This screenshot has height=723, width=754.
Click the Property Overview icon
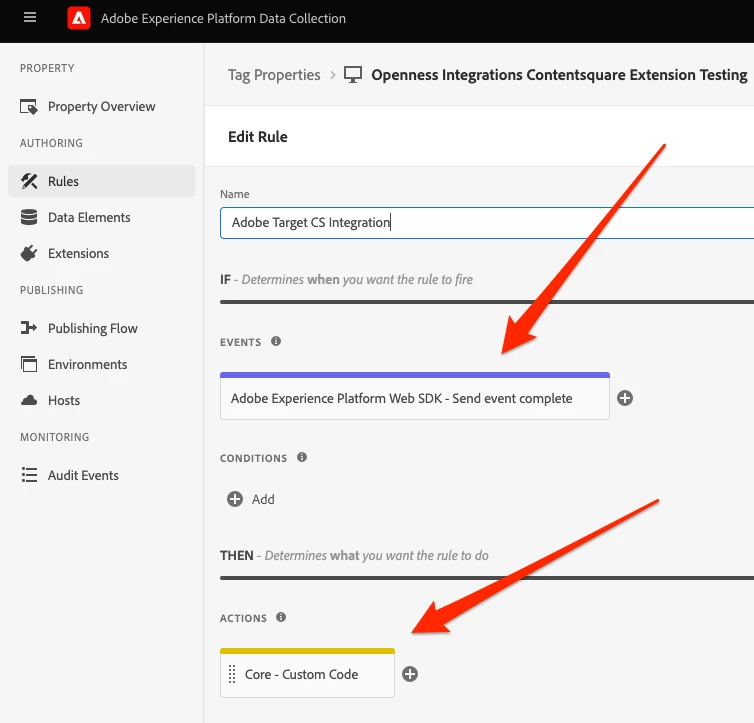[29, 107]
